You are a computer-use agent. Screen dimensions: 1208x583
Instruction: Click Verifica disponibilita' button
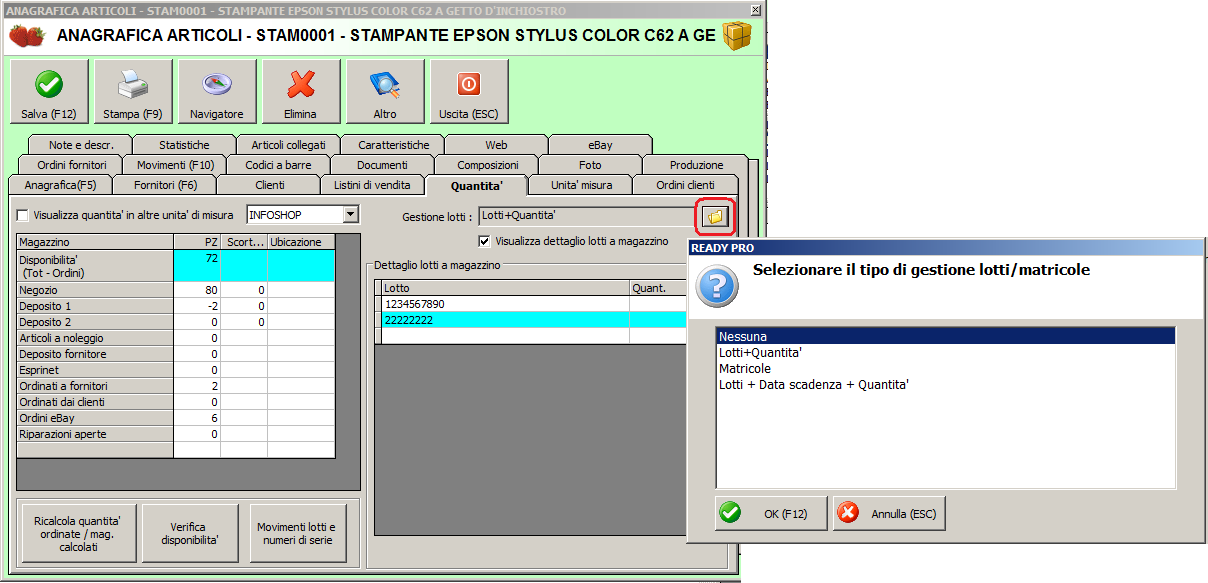pos(190,534)
